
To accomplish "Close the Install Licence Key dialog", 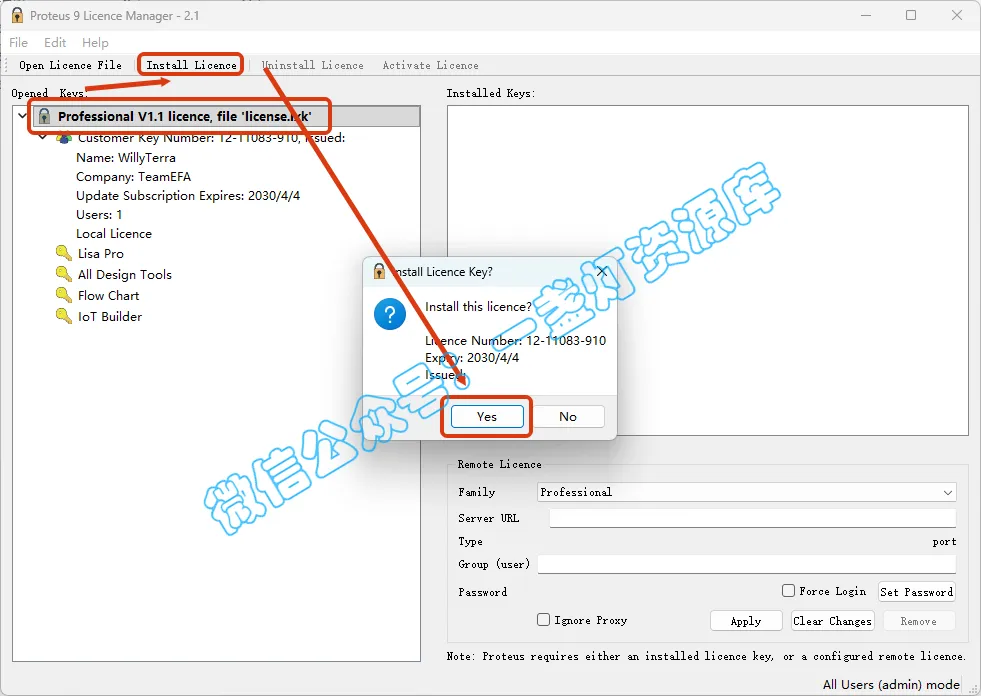I will [x=601, y=272].
